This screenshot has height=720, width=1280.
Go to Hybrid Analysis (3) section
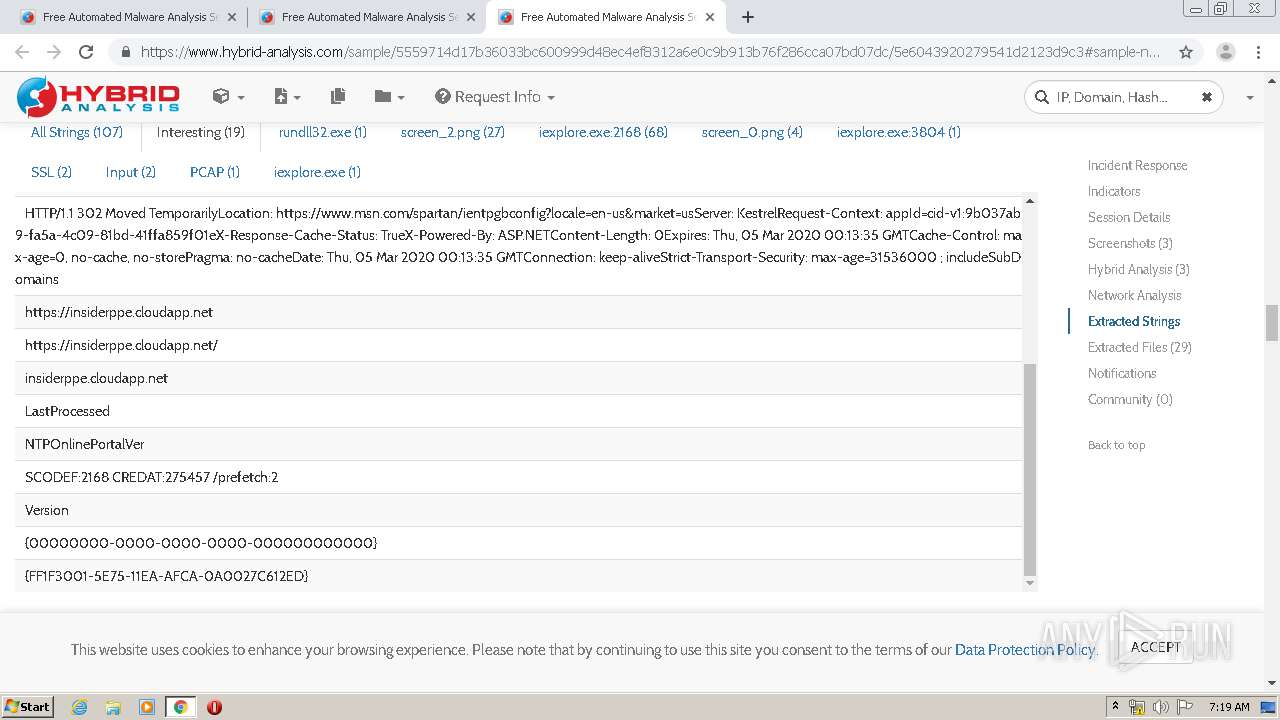point(1139,269)
